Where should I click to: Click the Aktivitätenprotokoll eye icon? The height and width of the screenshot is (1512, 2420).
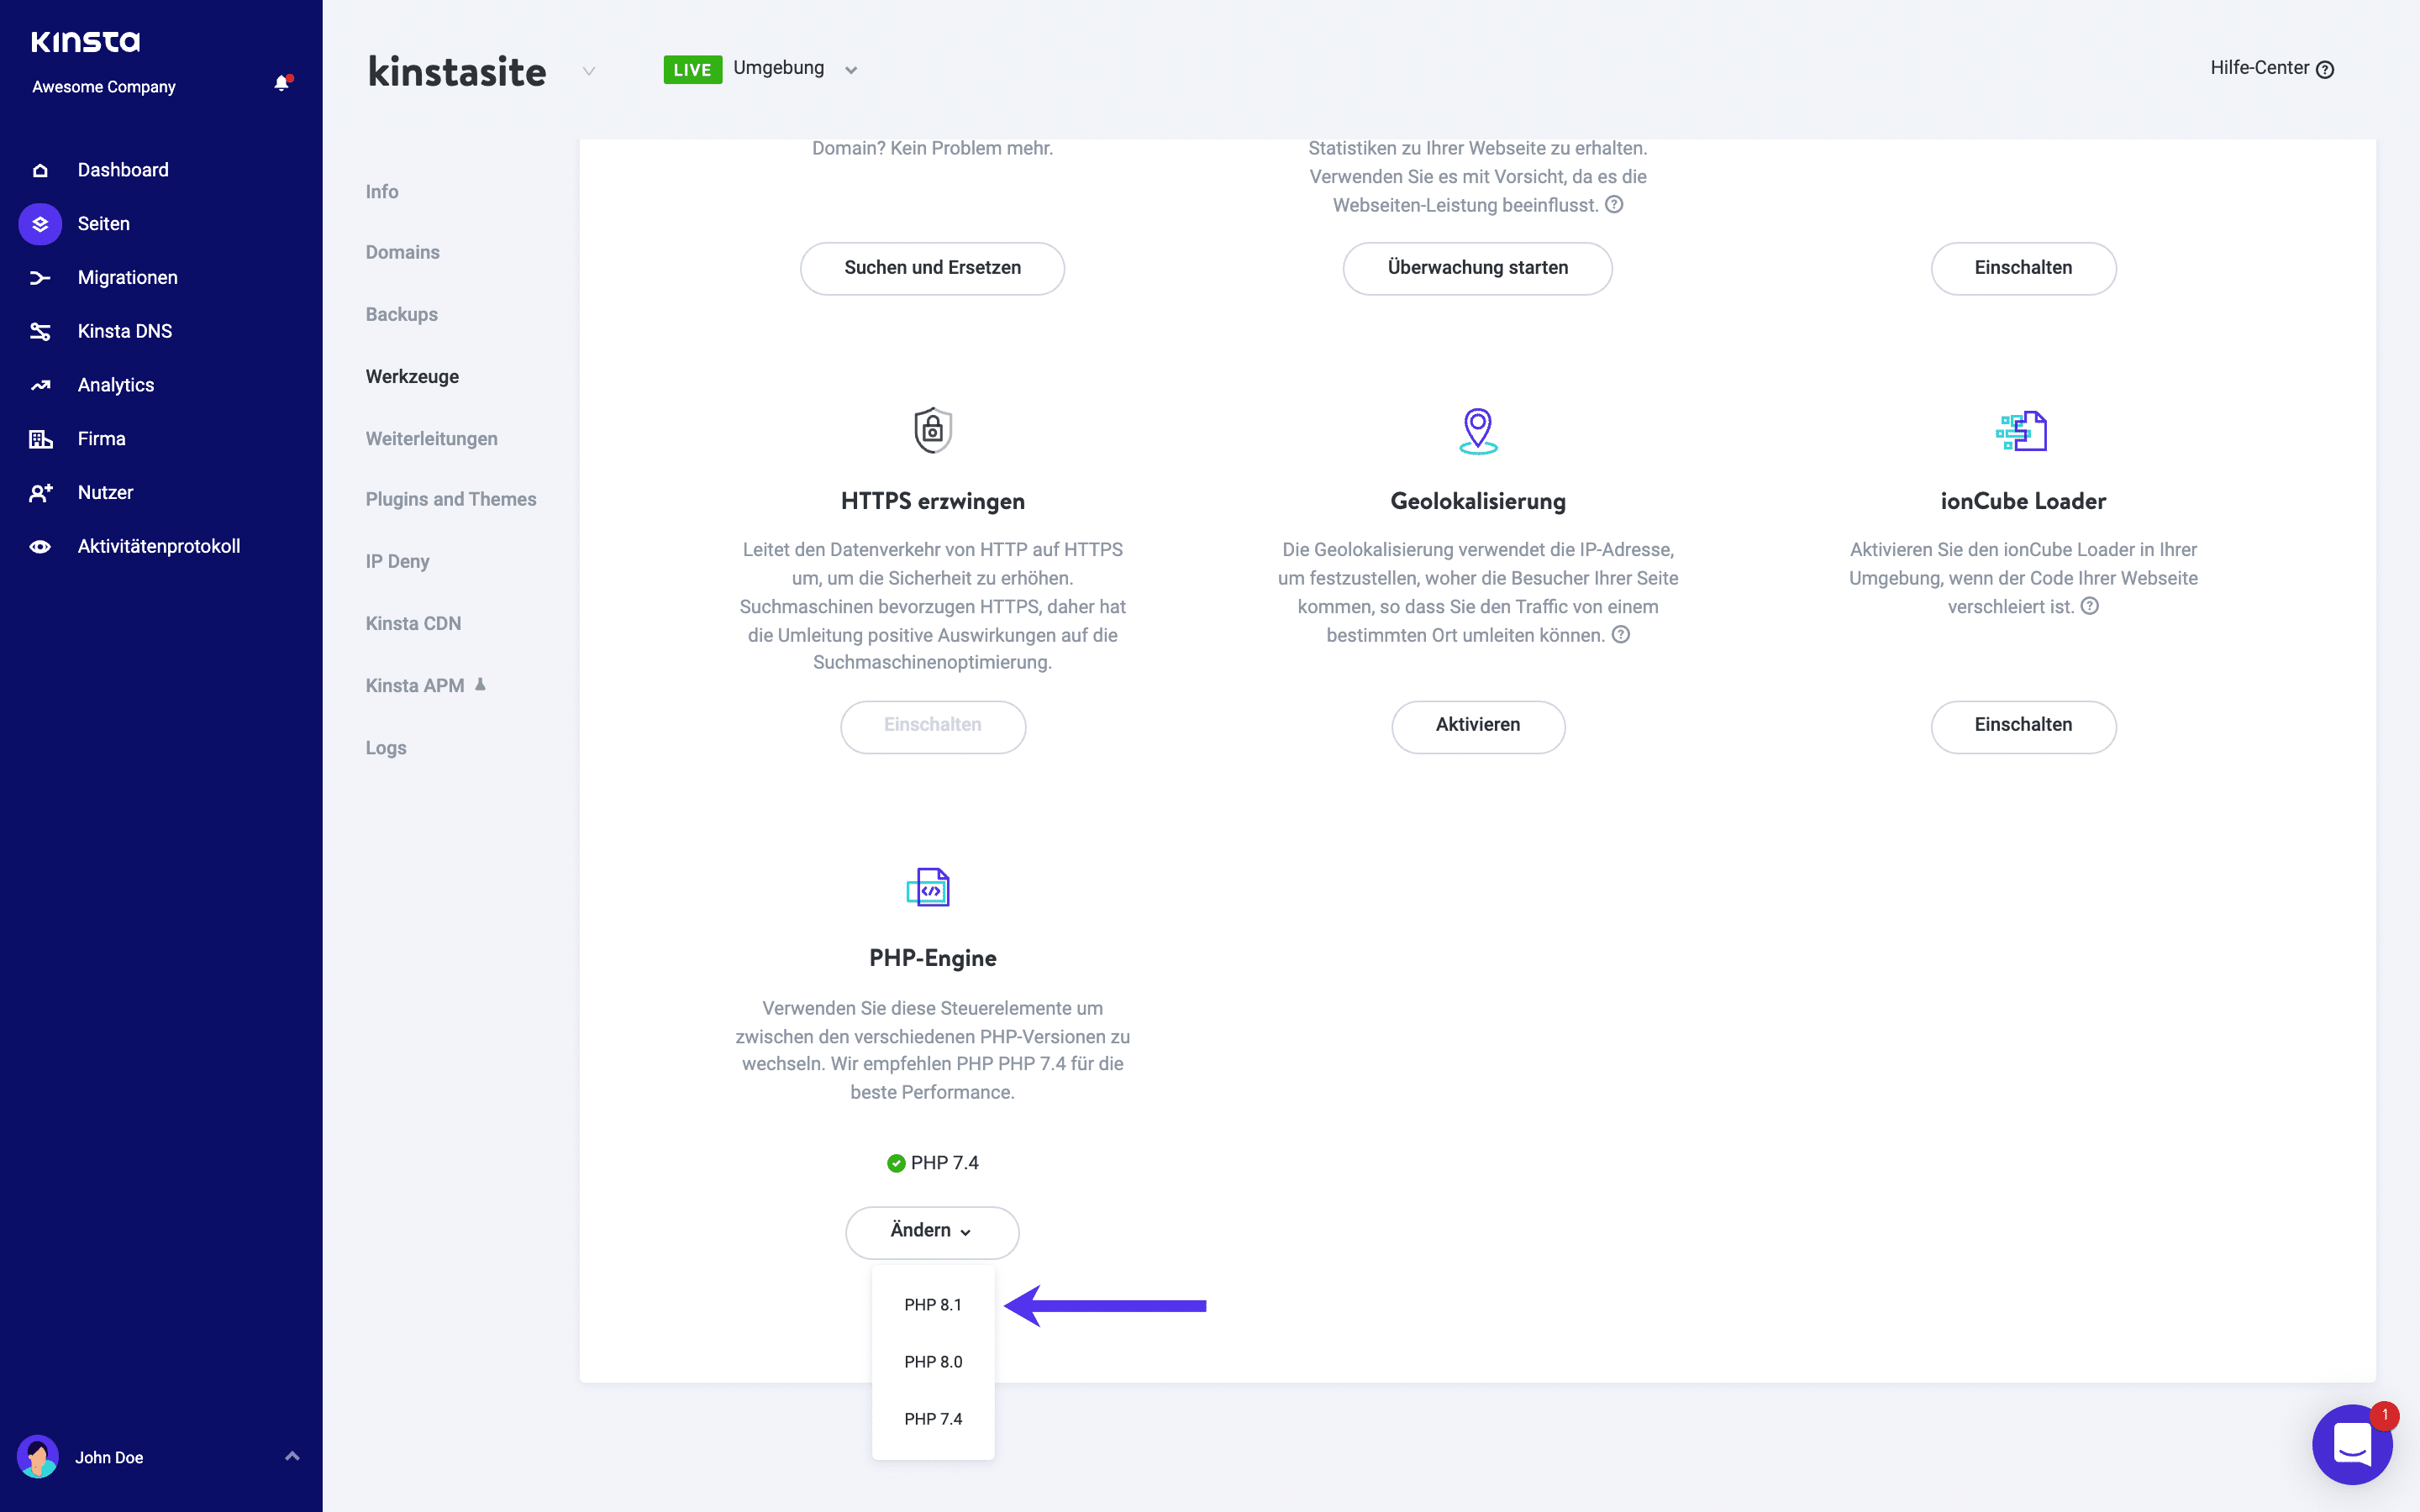[x=40, y=546]
